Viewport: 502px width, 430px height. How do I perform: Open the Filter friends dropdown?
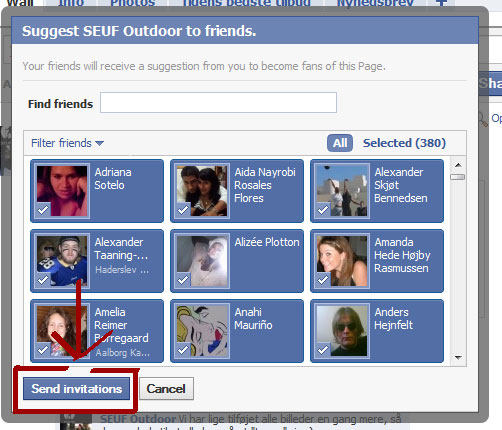(x=67, y=143)
